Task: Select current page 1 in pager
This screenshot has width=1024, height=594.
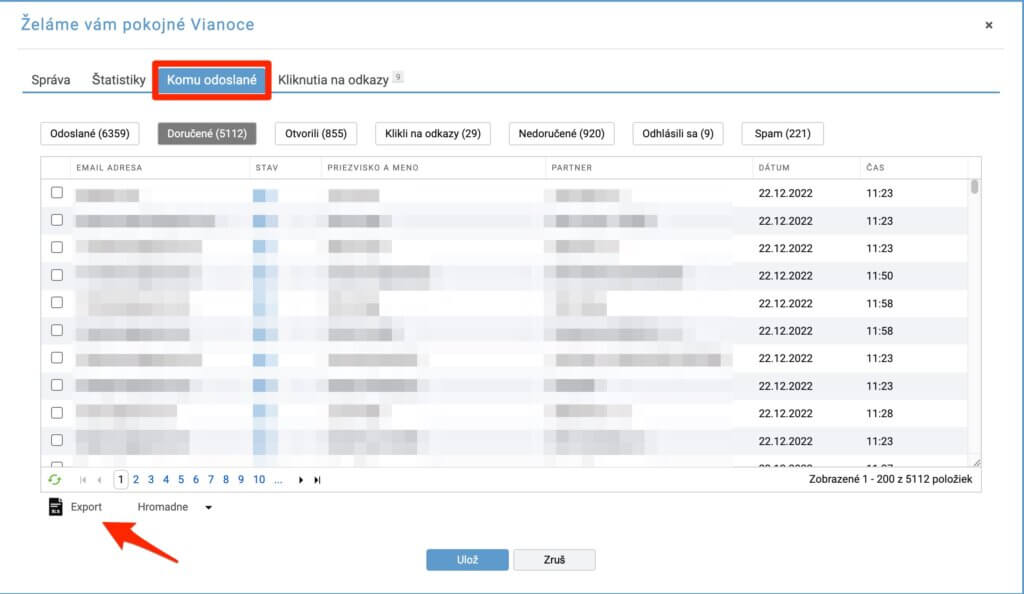Action: point(120,480)
